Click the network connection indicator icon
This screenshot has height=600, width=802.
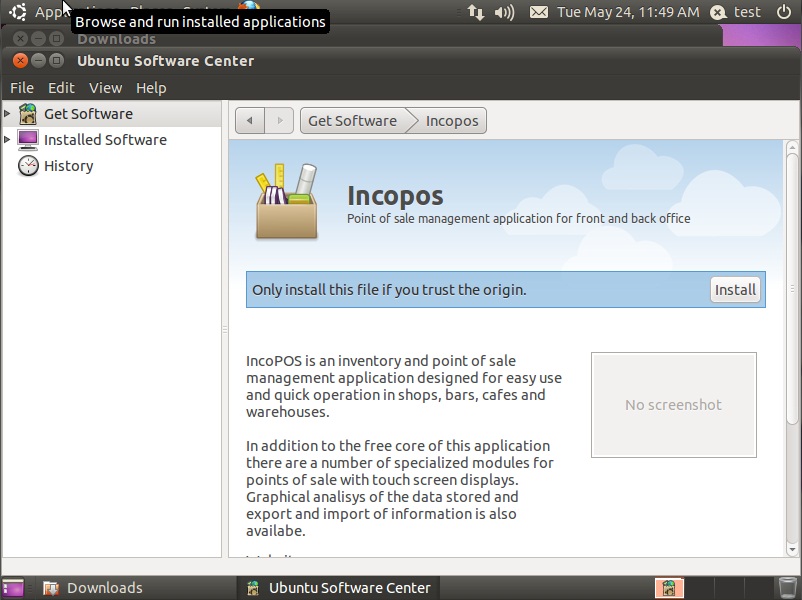pos(476,12)
